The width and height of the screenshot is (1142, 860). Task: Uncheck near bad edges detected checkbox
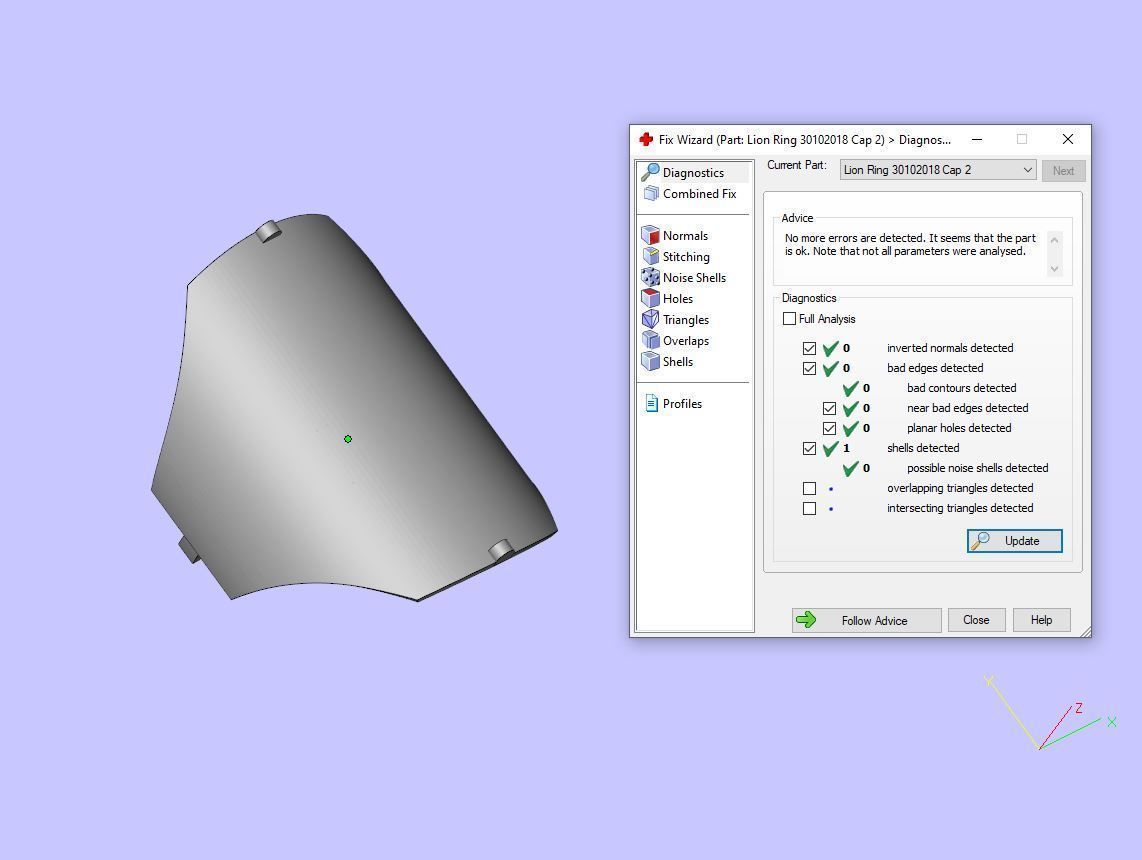pyautogui.click(x=830, y=409)
